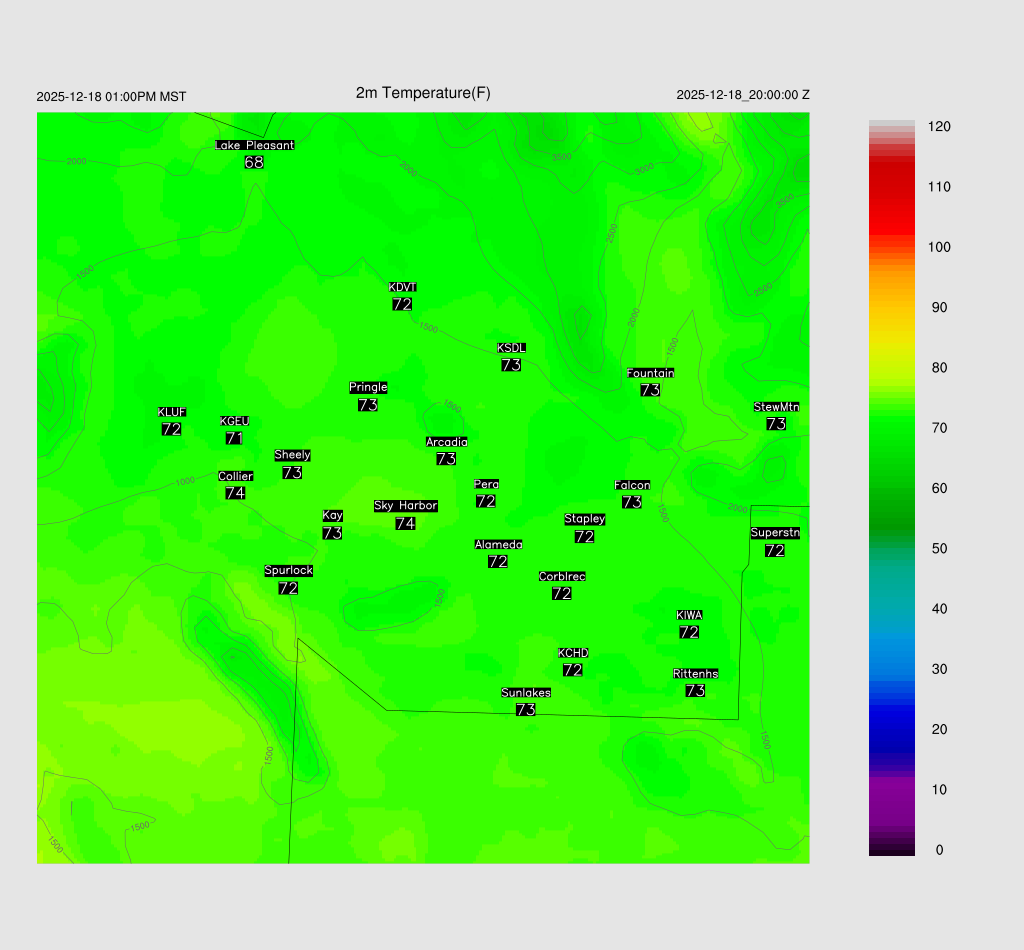Screen dimensions: 1024x950
Task: Click the KLUF station label
Action: [x=172, y=412]
